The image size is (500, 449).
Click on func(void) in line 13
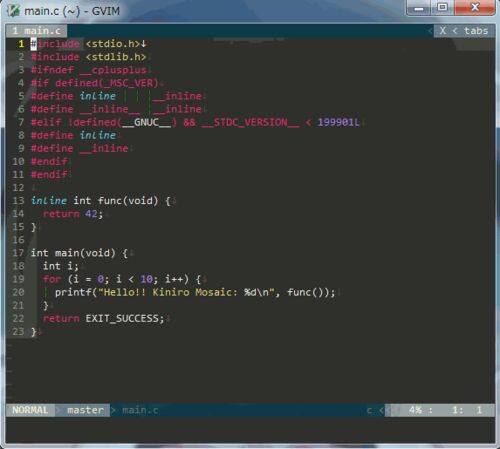[128, 201]
